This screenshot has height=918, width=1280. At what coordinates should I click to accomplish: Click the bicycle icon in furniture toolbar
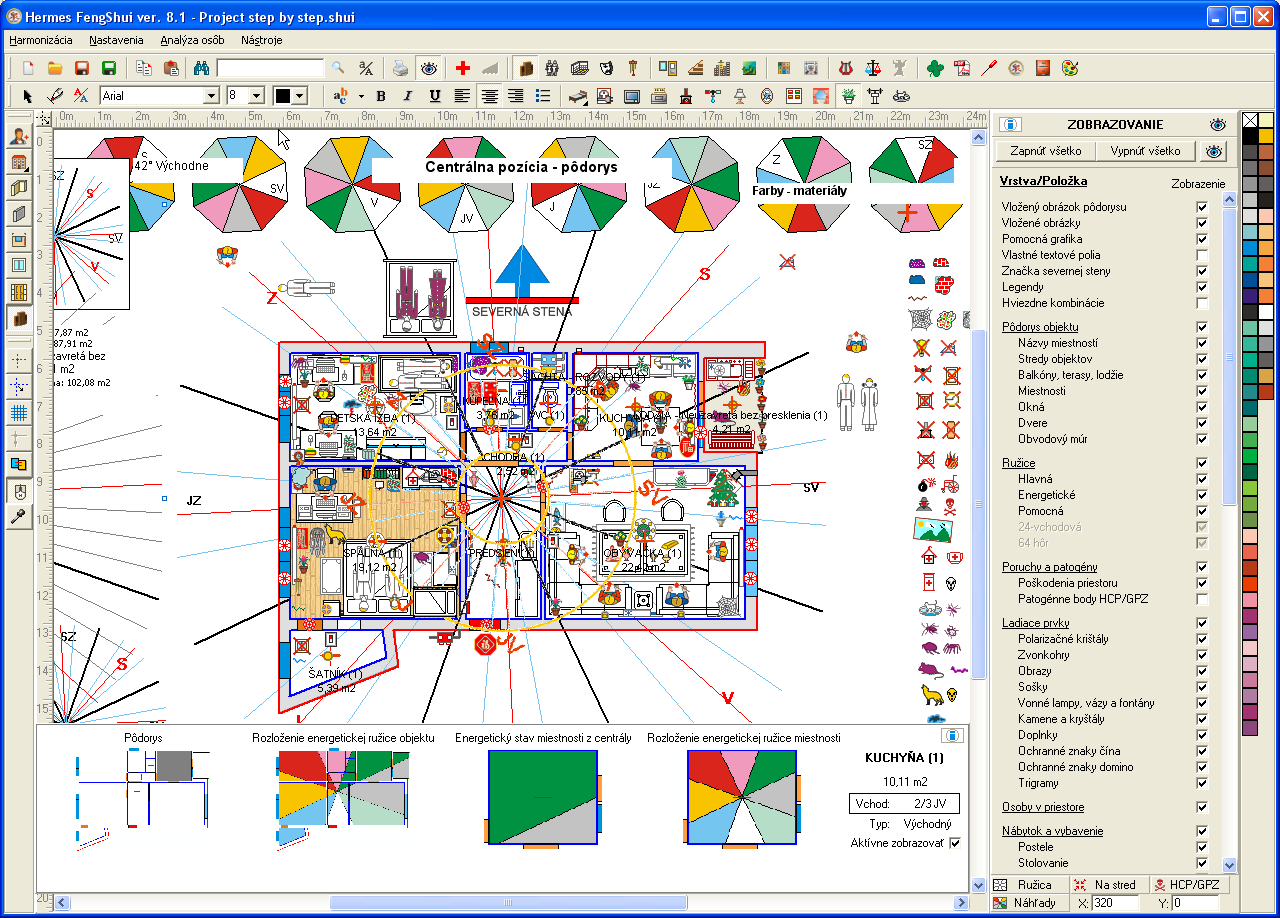[x=902, y=96]
